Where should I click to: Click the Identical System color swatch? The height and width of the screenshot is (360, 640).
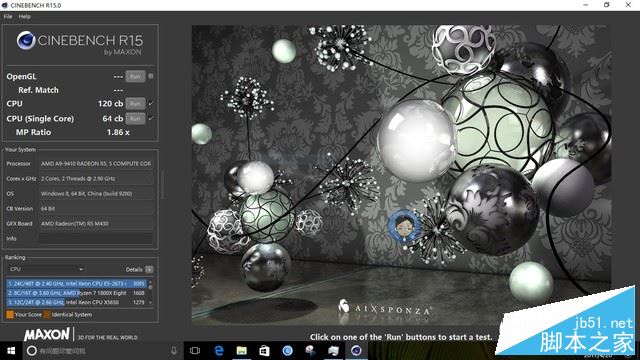pyautogui.click(x=47, y=315)
